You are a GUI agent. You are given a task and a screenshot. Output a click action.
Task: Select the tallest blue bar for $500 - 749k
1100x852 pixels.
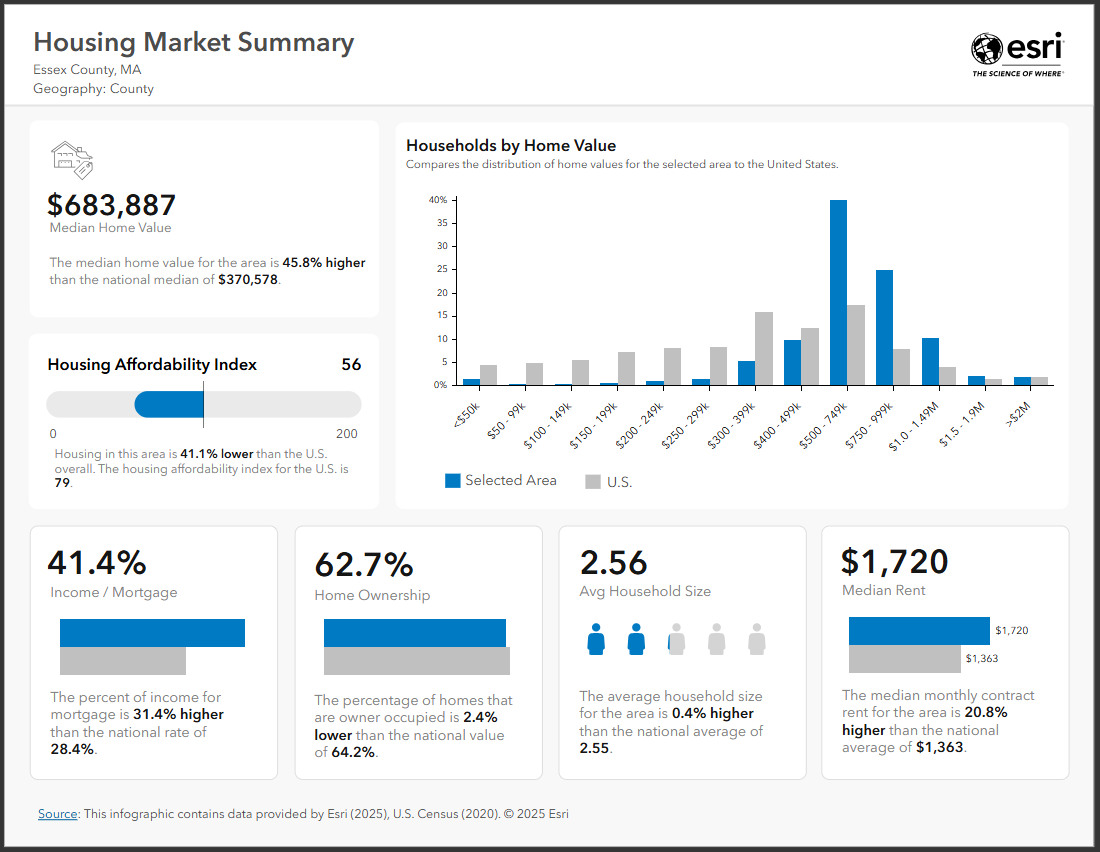pyautogui.click(x=838, y=292)
